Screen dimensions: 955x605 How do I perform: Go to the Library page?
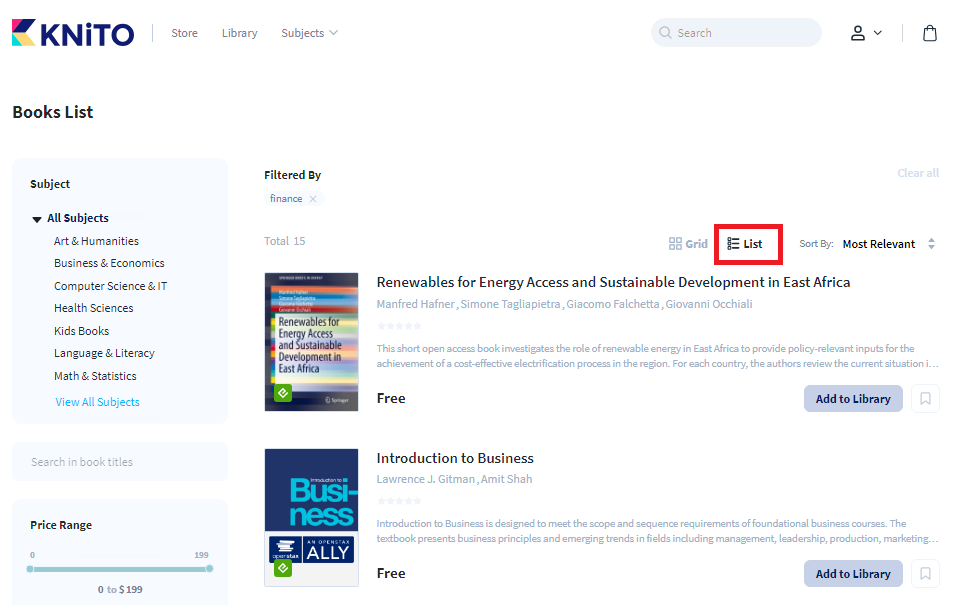pyautogui.click(x=239, y=33)
